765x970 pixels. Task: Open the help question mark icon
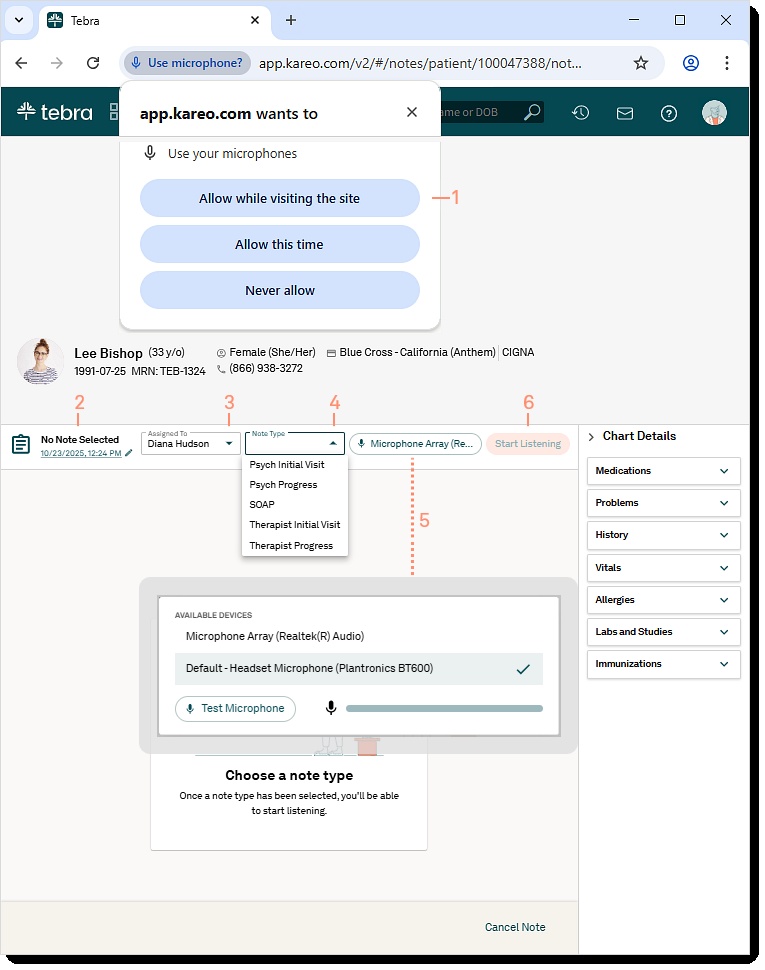coord(669,113)
